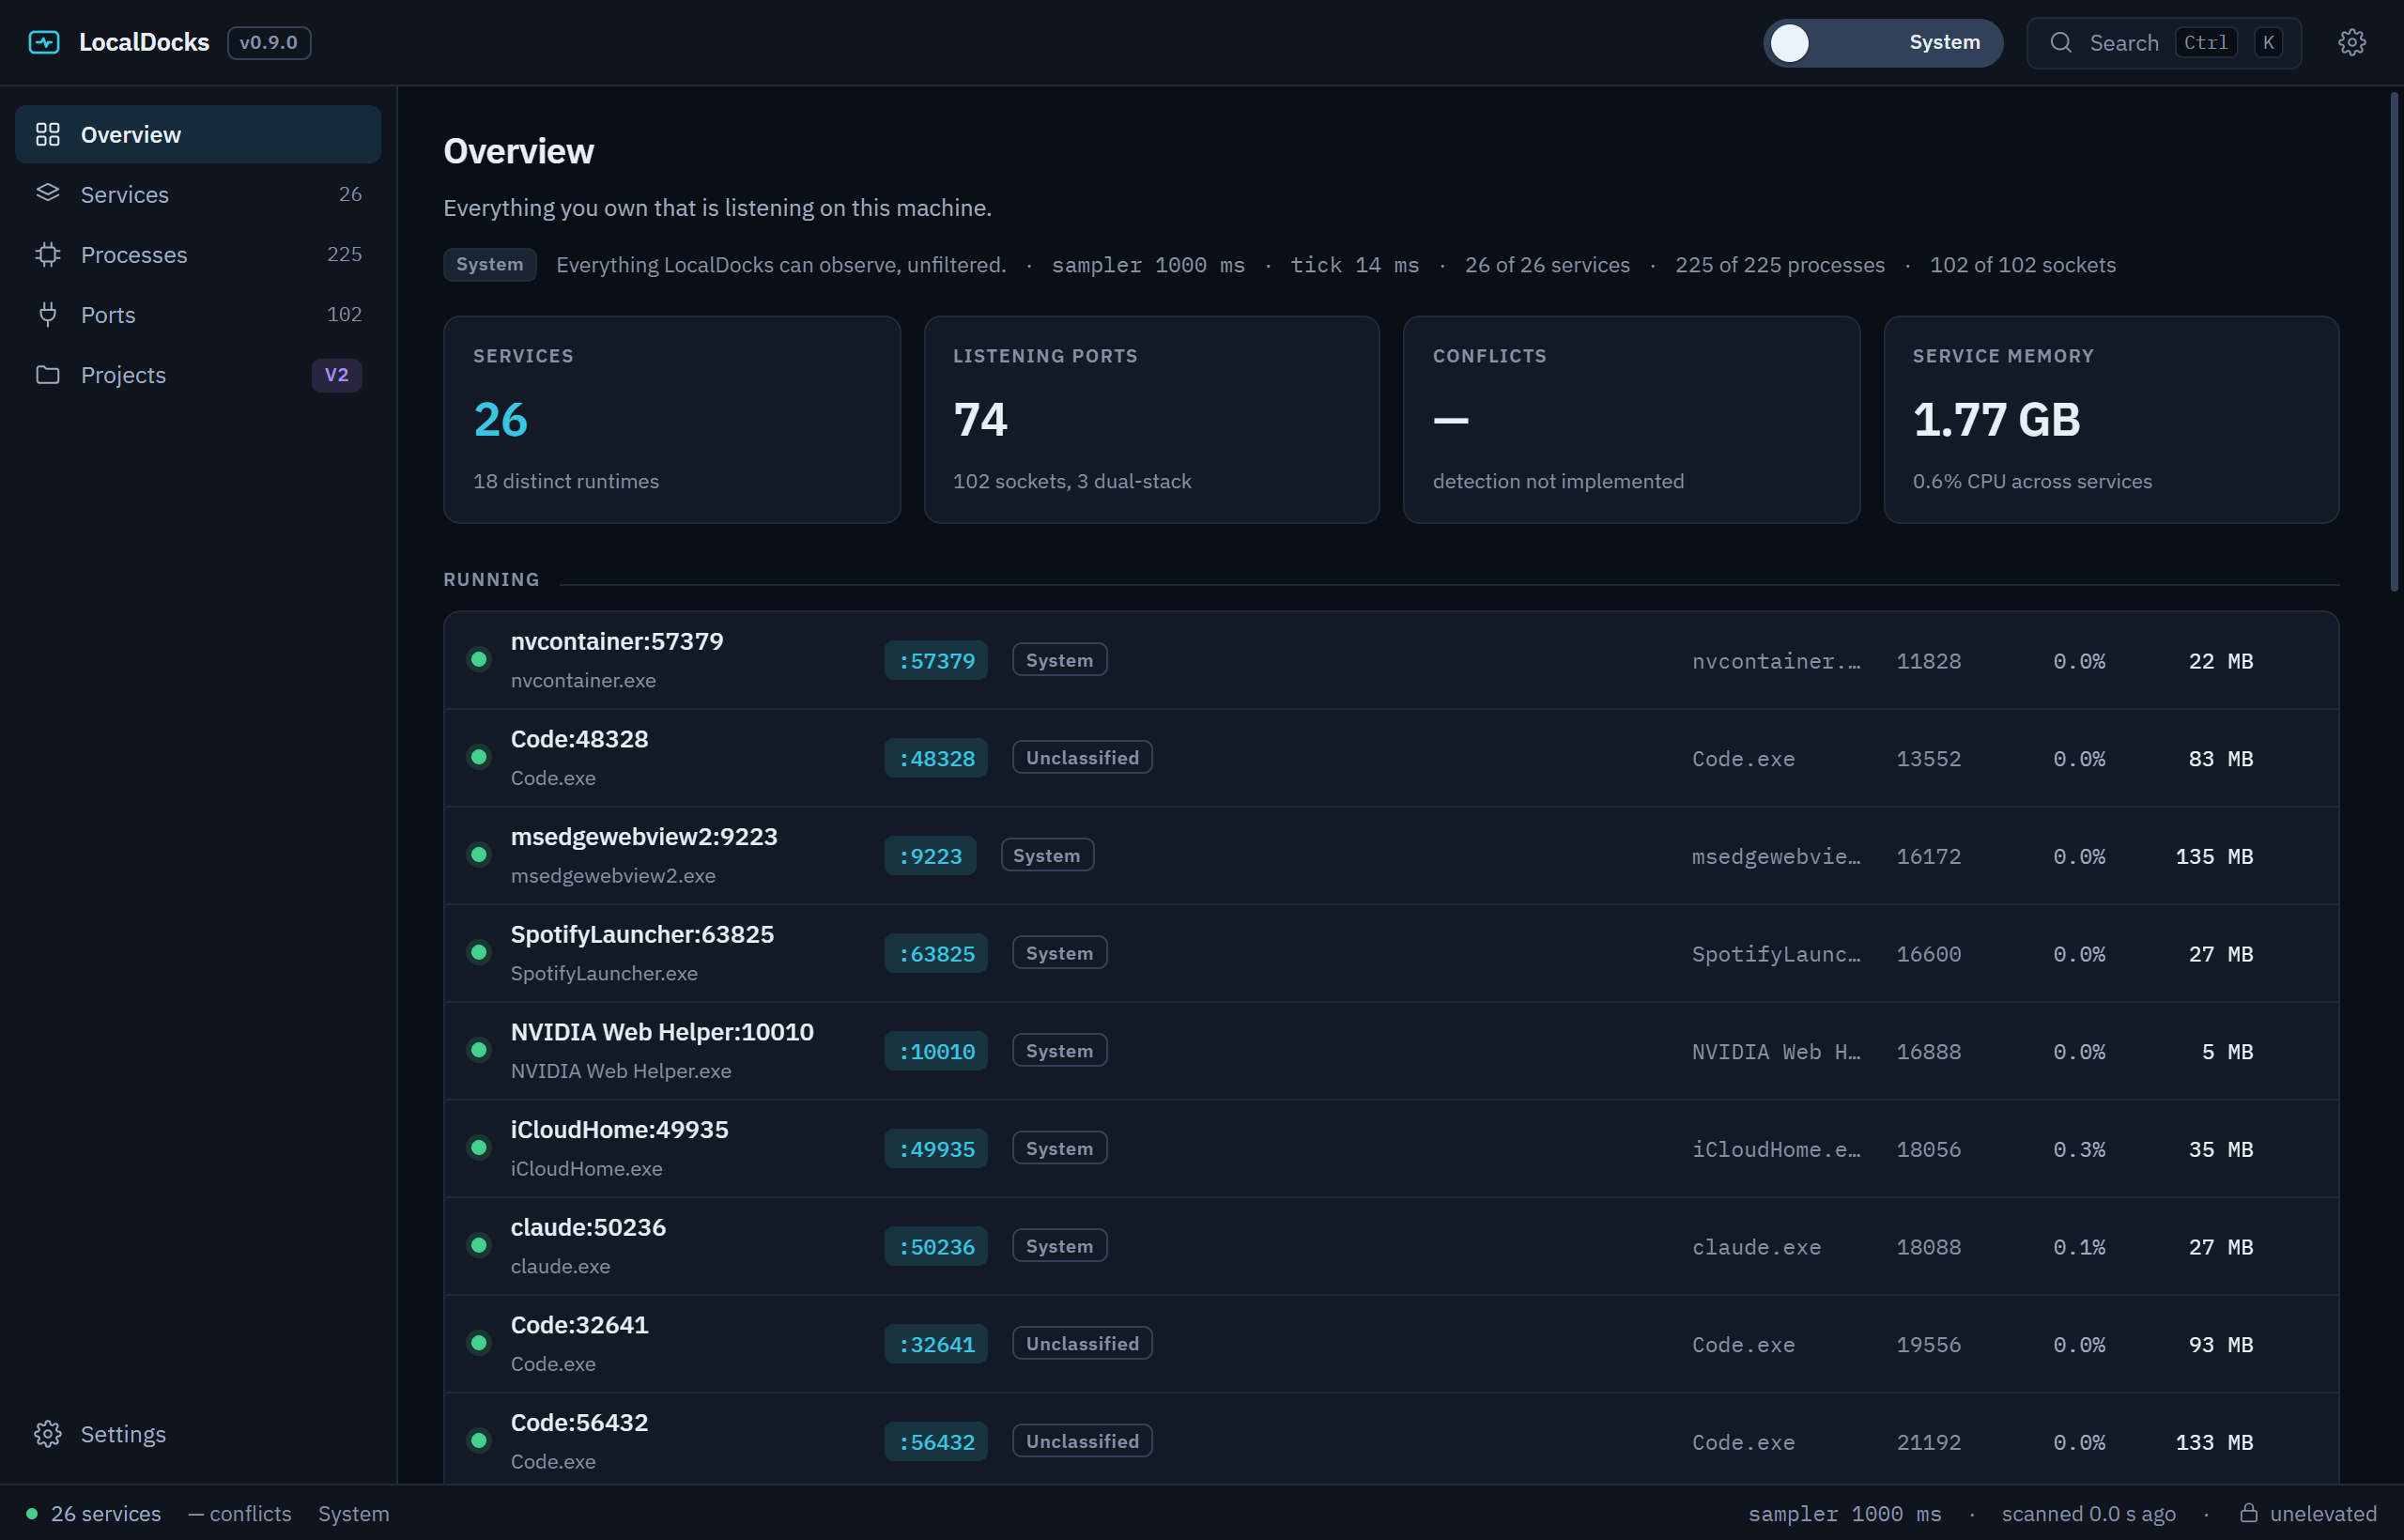
Task: Click the System tag under Overview subtitle
Action: (x=490, y=264)
